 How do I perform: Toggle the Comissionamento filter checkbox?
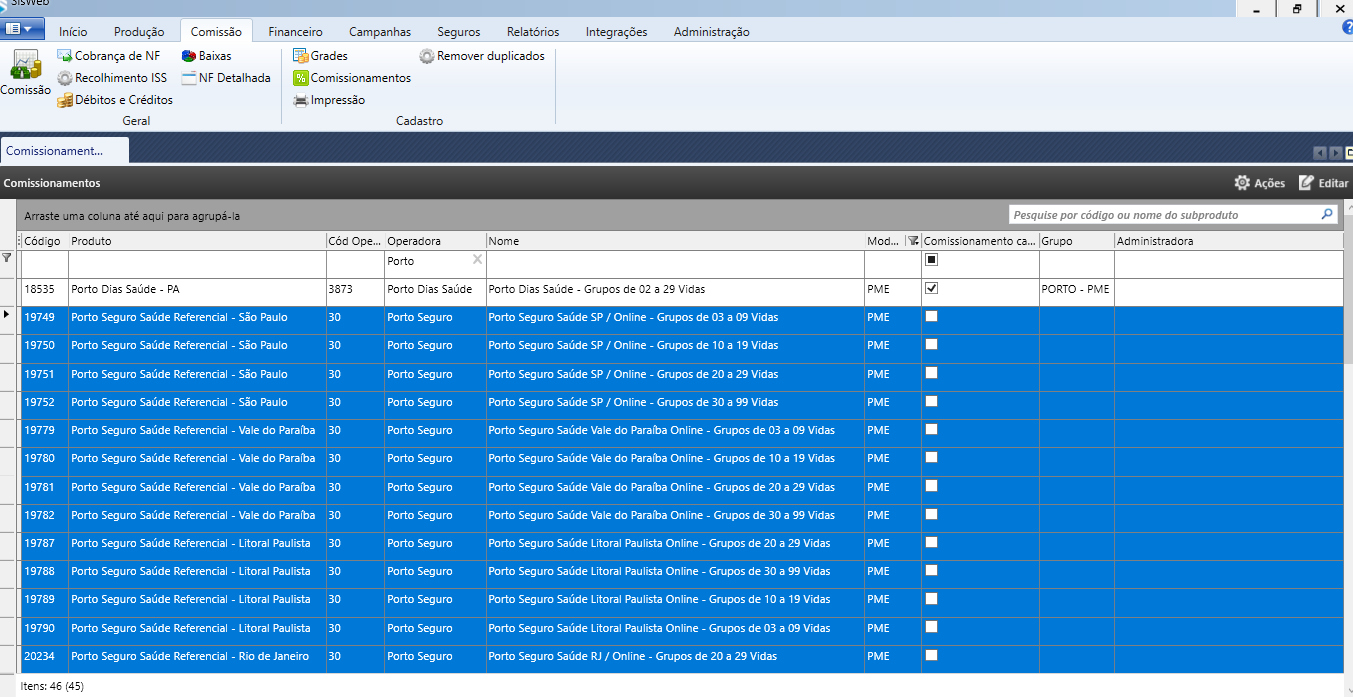click(931, 259)
